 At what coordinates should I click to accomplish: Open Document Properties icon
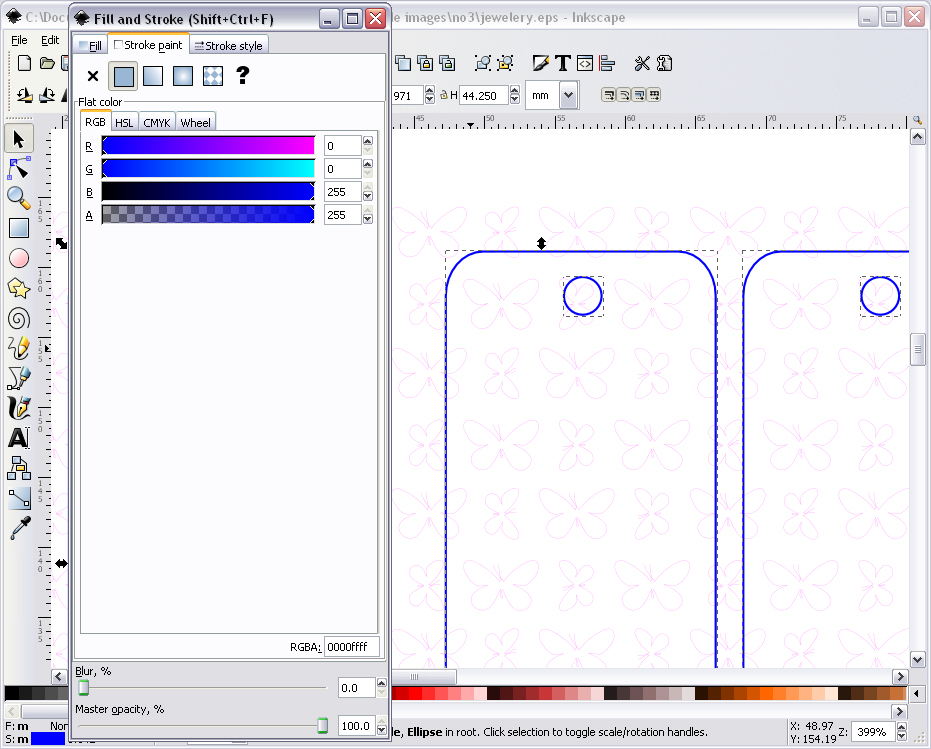tap(664, 63)
